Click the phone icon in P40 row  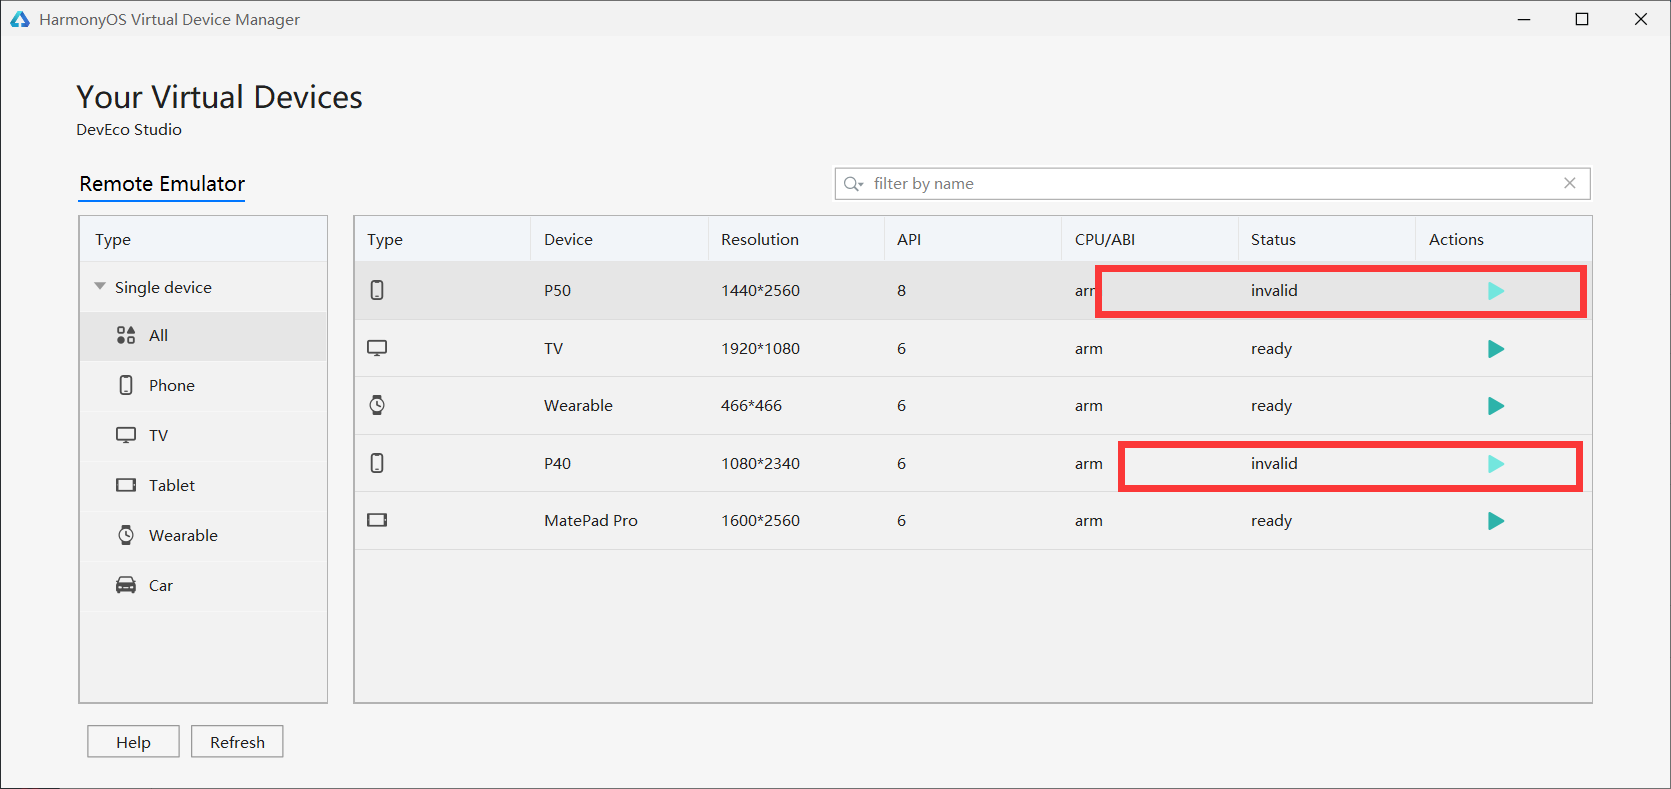pos(377,463)
